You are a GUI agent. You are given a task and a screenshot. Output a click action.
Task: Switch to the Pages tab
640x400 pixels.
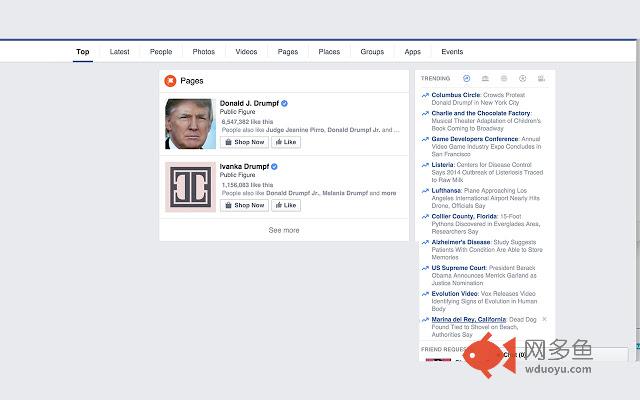tap(288, 52)
